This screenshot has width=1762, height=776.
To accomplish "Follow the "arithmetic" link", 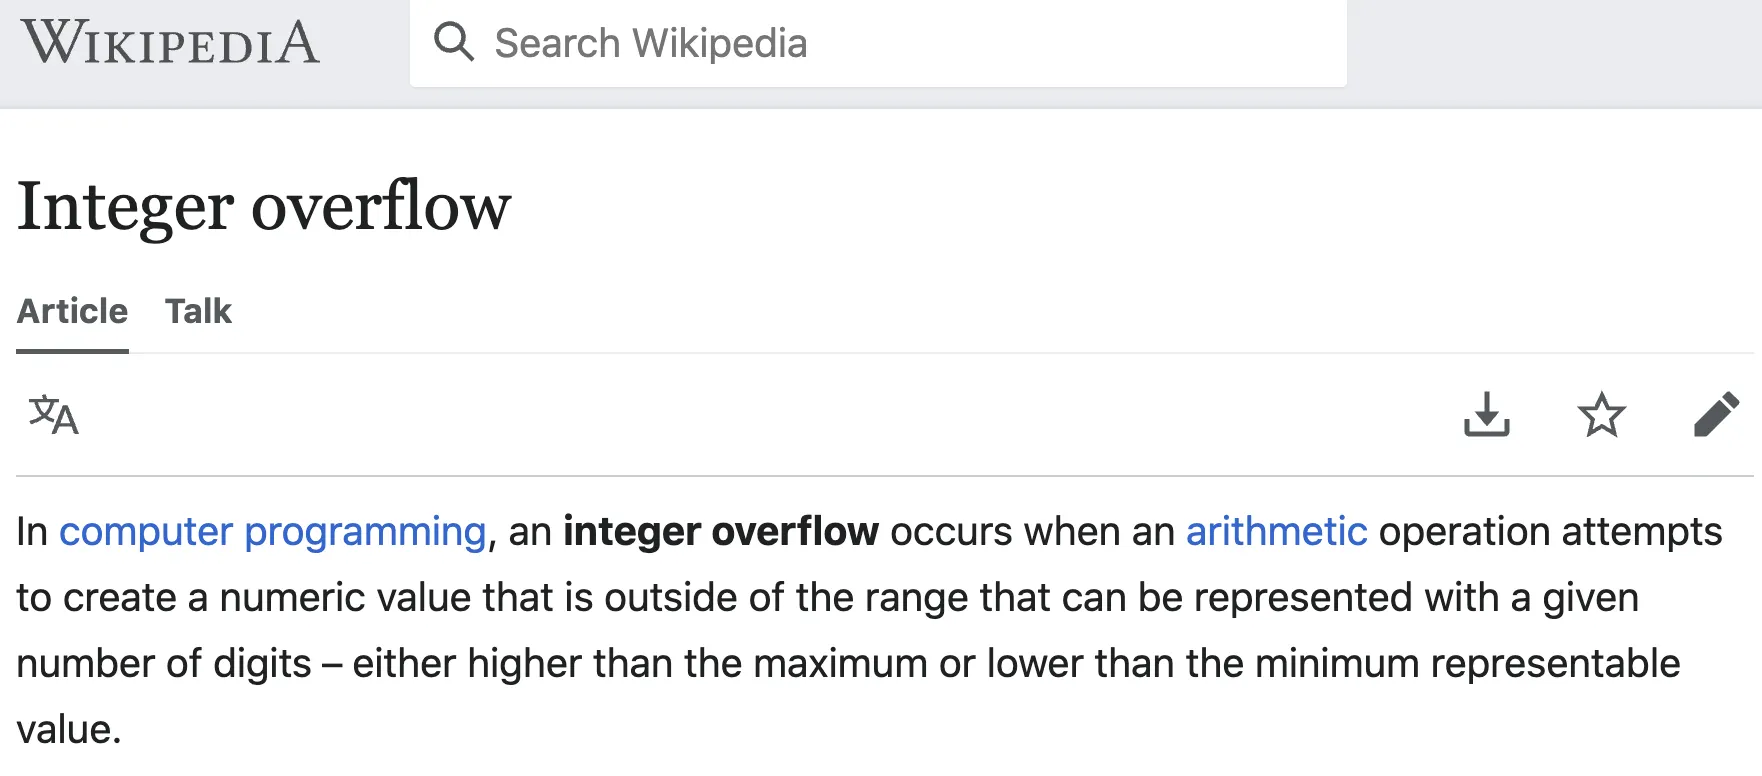I will click(1276, 532).
